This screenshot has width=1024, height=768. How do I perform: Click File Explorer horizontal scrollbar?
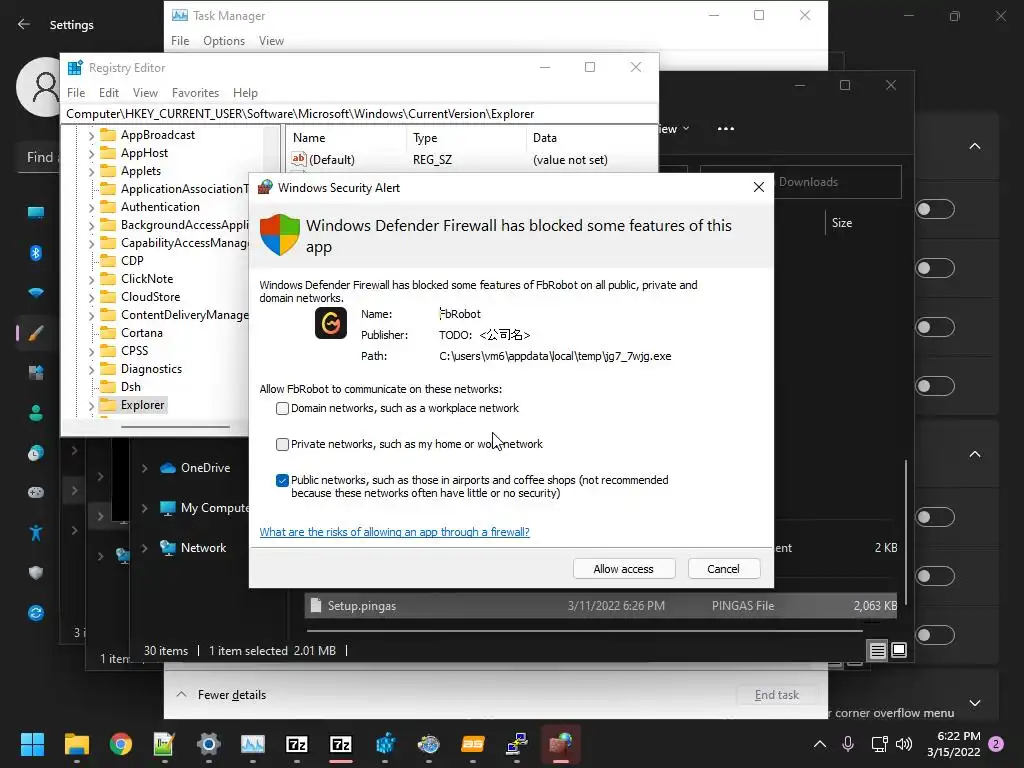click(x=584, y=632)
